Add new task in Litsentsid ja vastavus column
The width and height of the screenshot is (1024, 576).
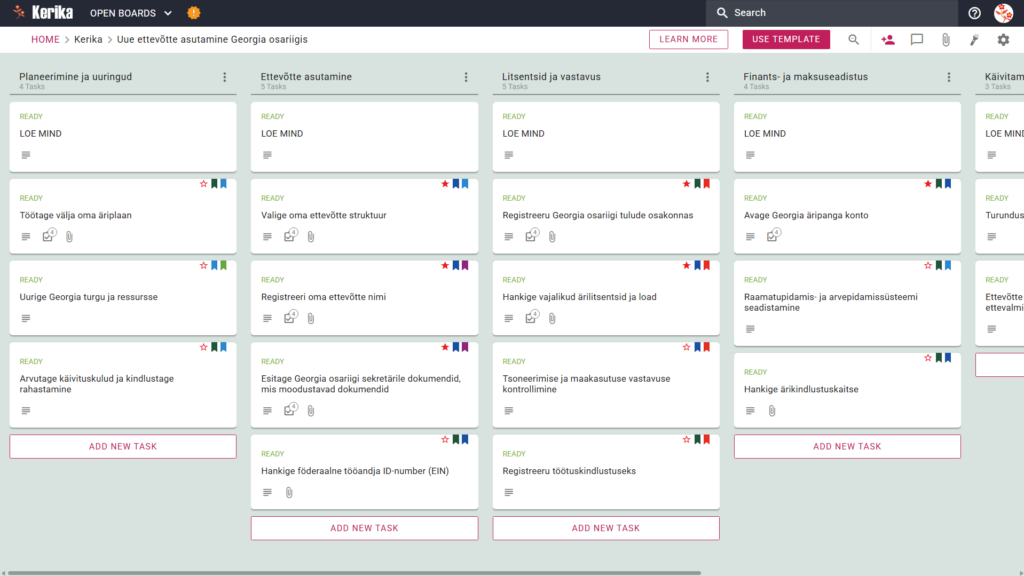coord(606,528)
